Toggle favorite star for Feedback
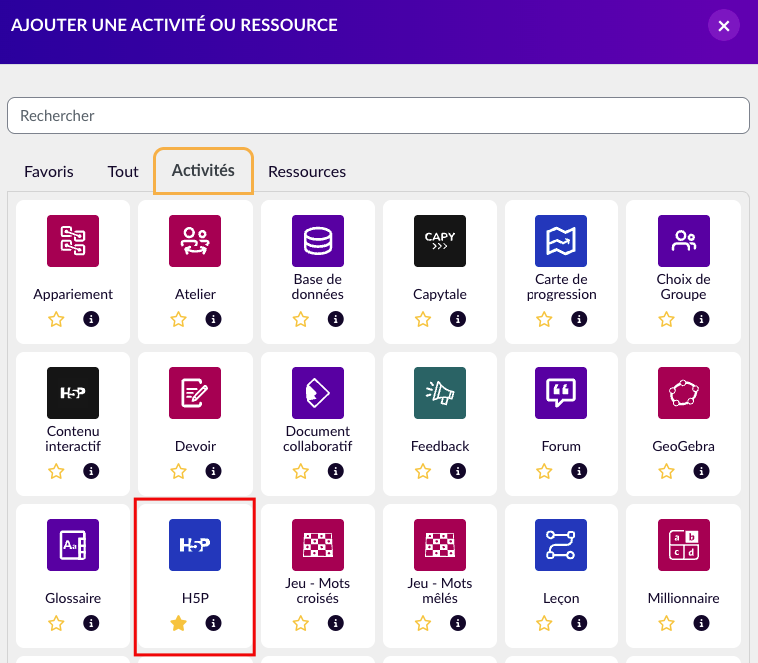The height and width of the screenshot is (663, 758). pyautogui.click(x=423, y=471)
